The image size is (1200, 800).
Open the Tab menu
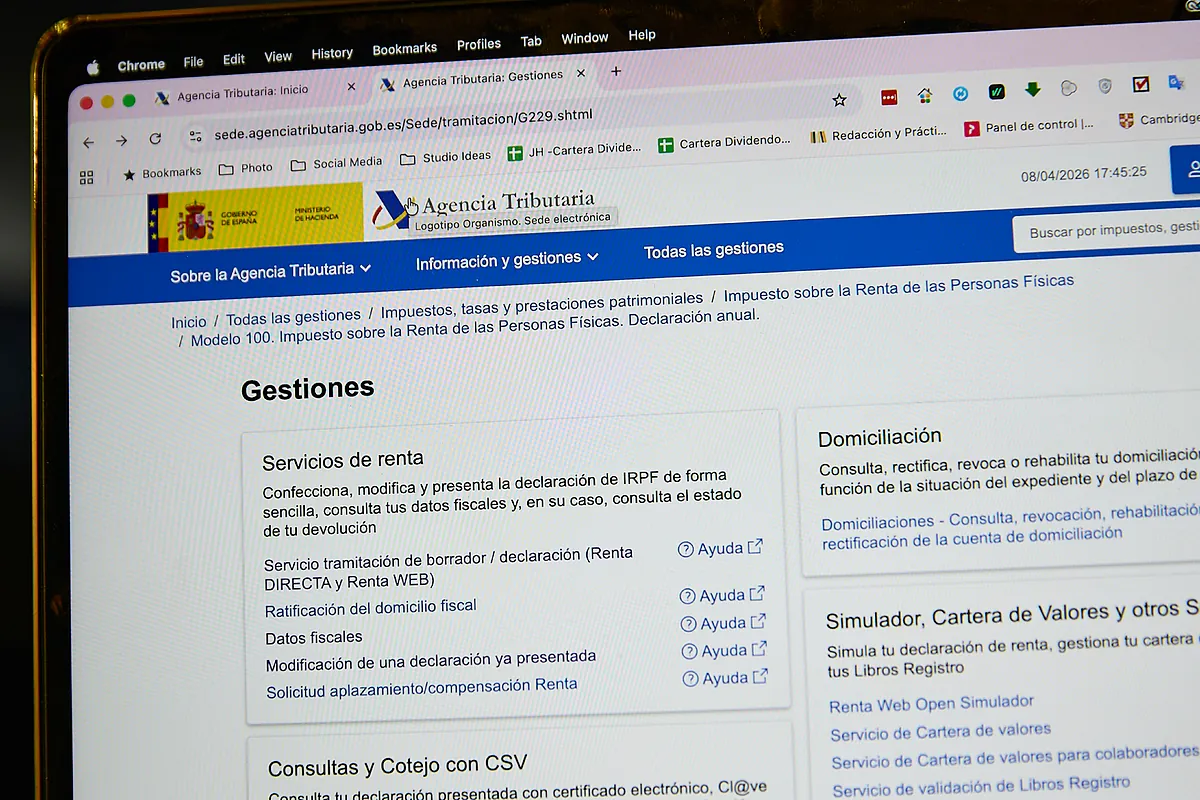point(531,42)
